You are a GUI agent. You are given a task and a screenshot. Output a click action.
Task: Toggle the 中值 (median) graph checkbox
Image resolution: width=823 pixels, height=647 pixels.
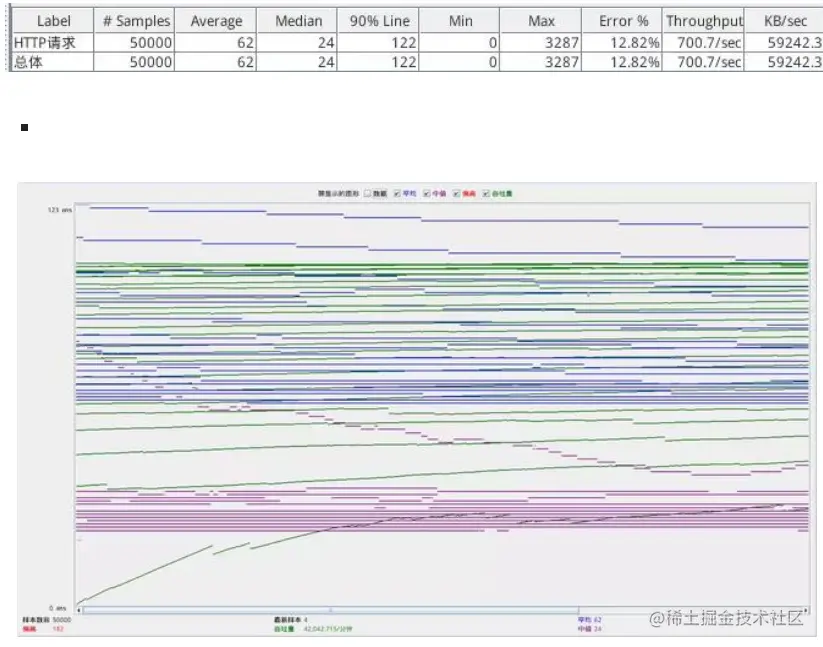(427, 194)
